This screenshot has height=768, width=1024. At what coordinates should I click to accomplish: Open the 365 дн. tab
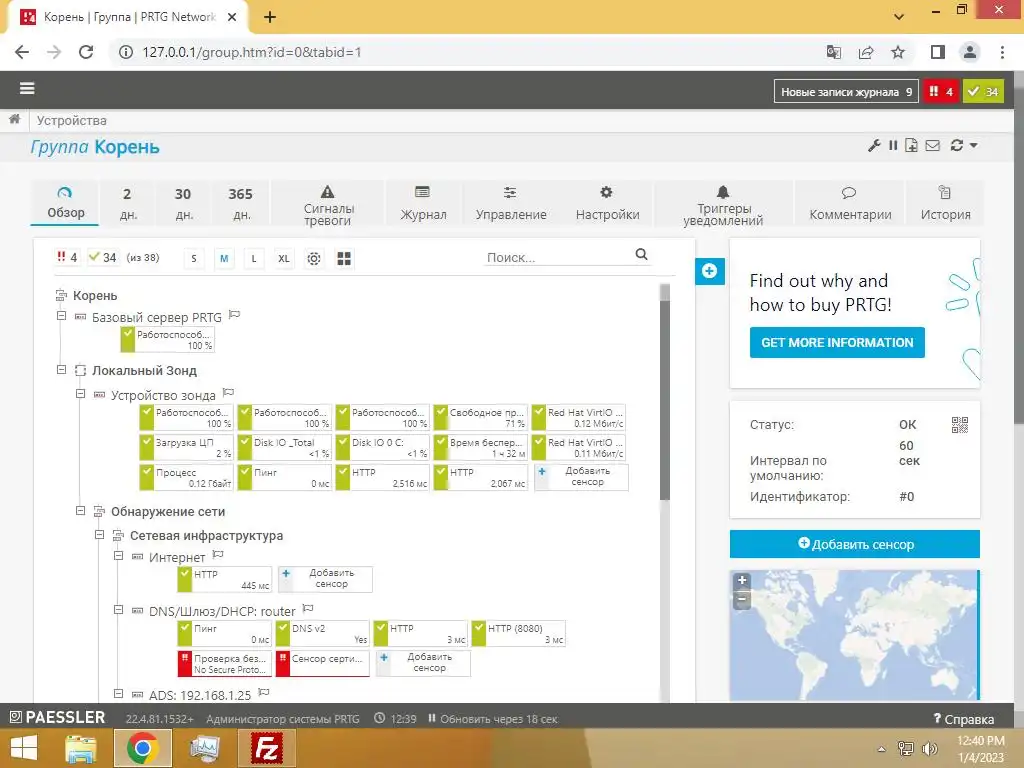(x=241, y=203)
